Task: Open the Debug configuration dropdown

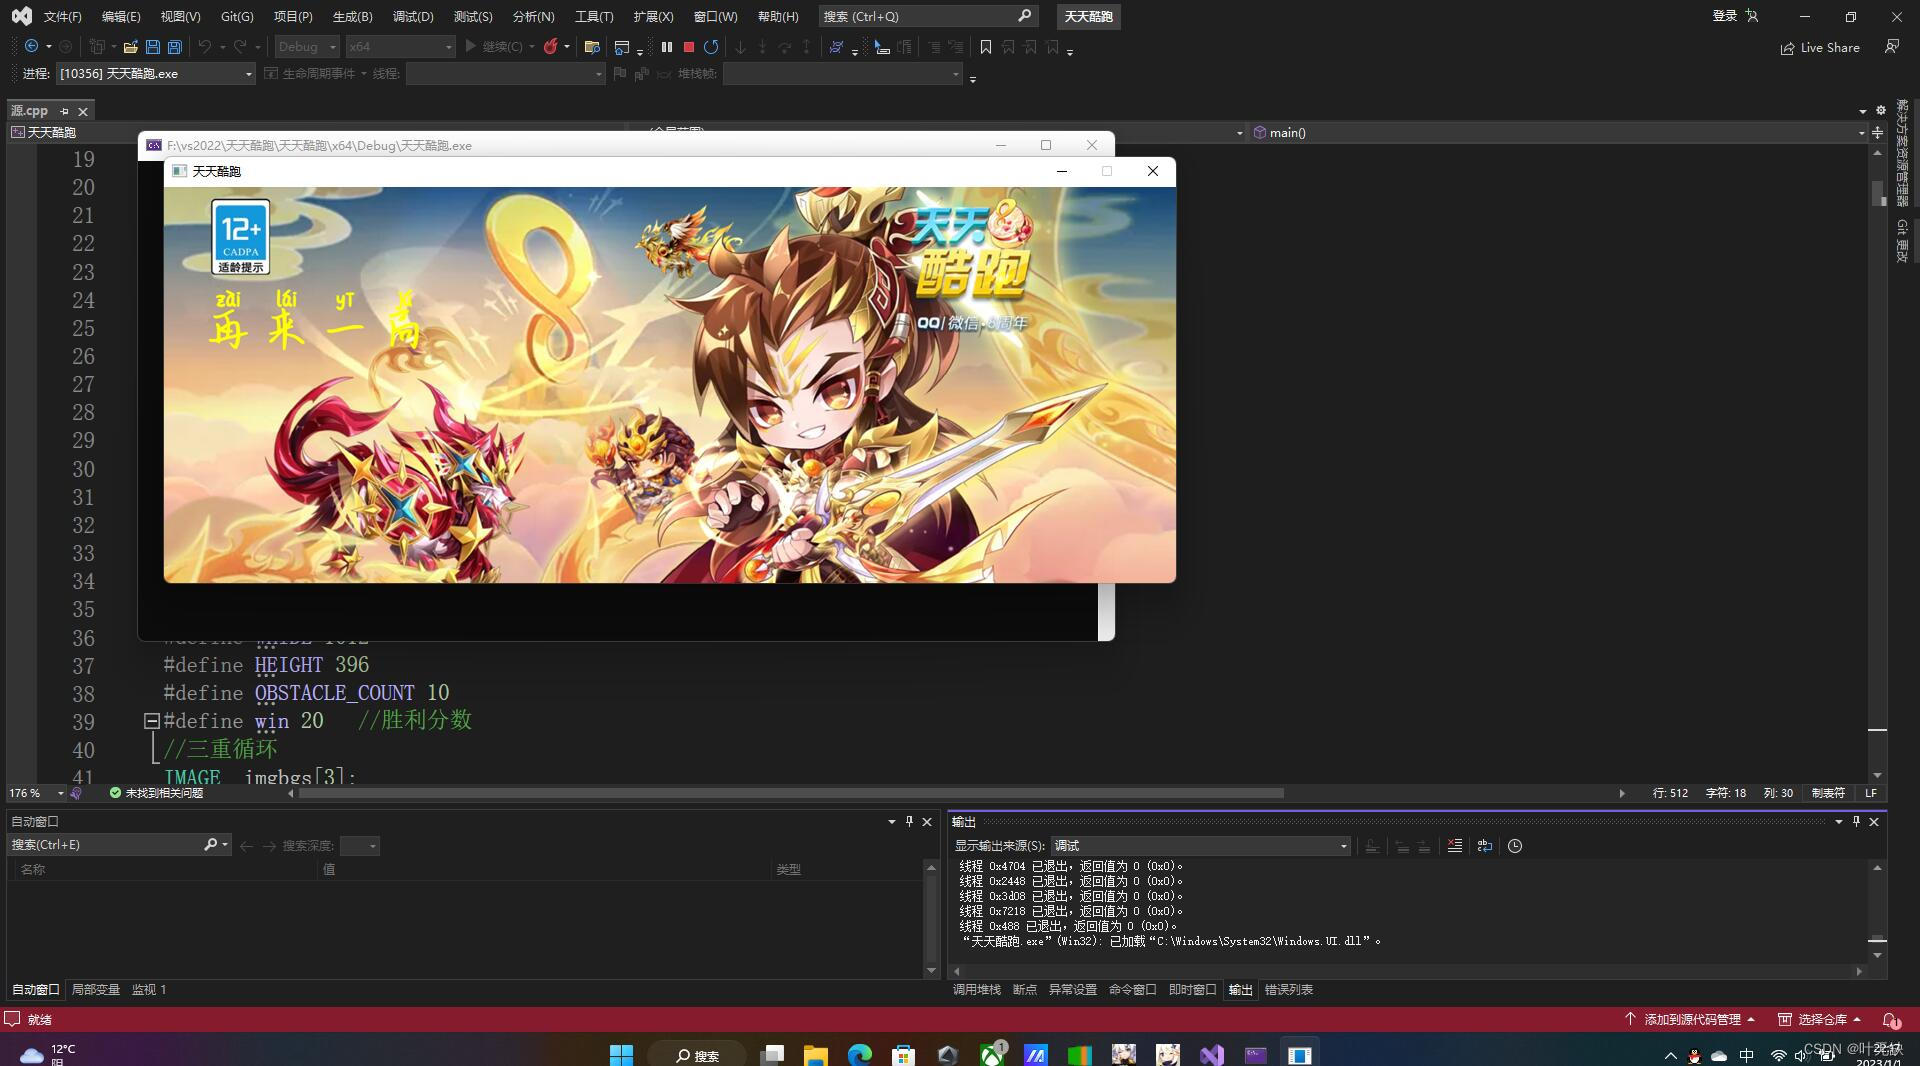Action: click(x=306, y=47)
